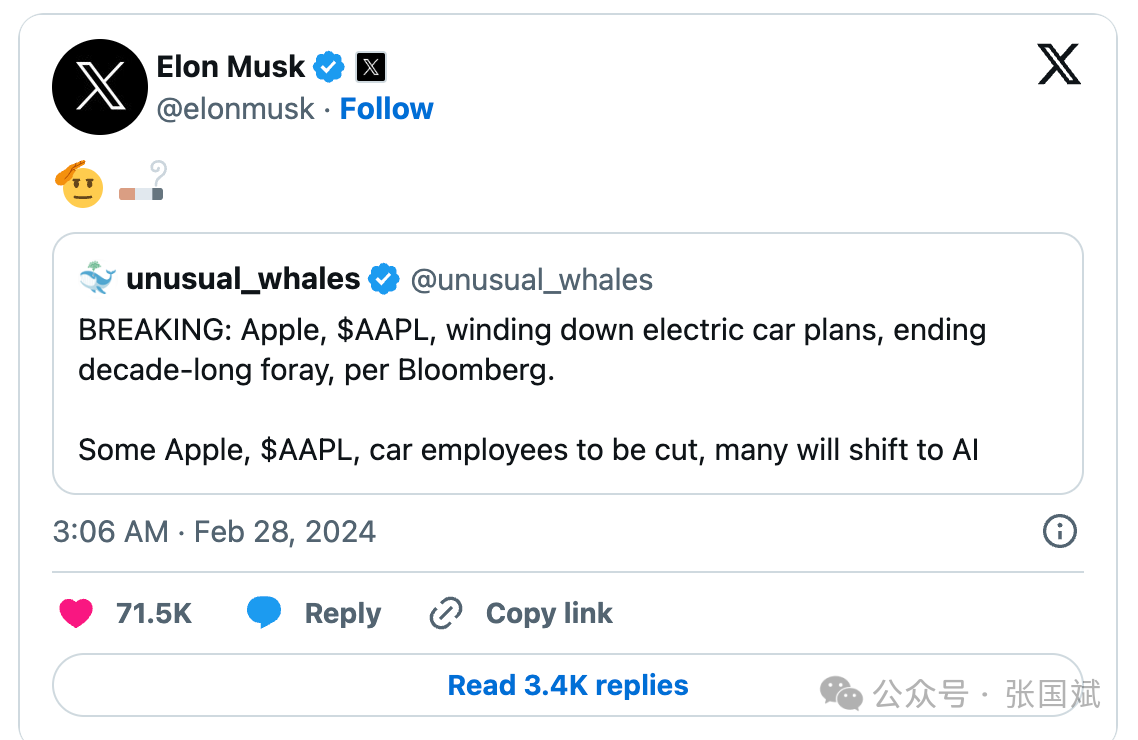
Task: Click the small X affiliation badge
Action: click(371, 67)
